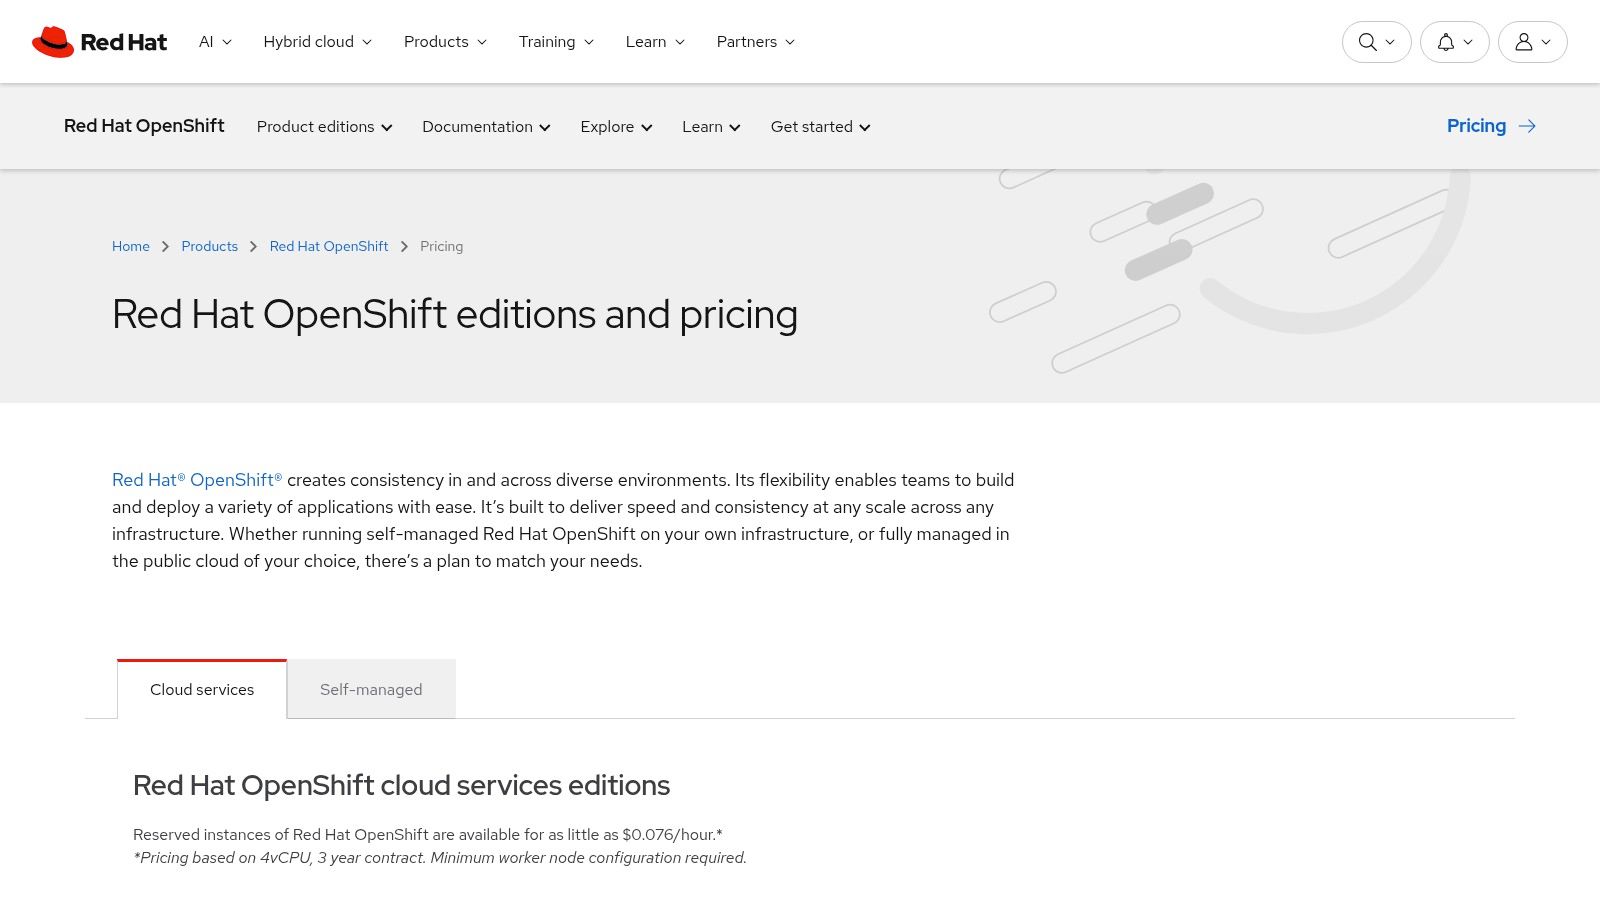Click the notifications bell icon
The width and height of the screenshot is (1600, 900).
point(1444,42)
